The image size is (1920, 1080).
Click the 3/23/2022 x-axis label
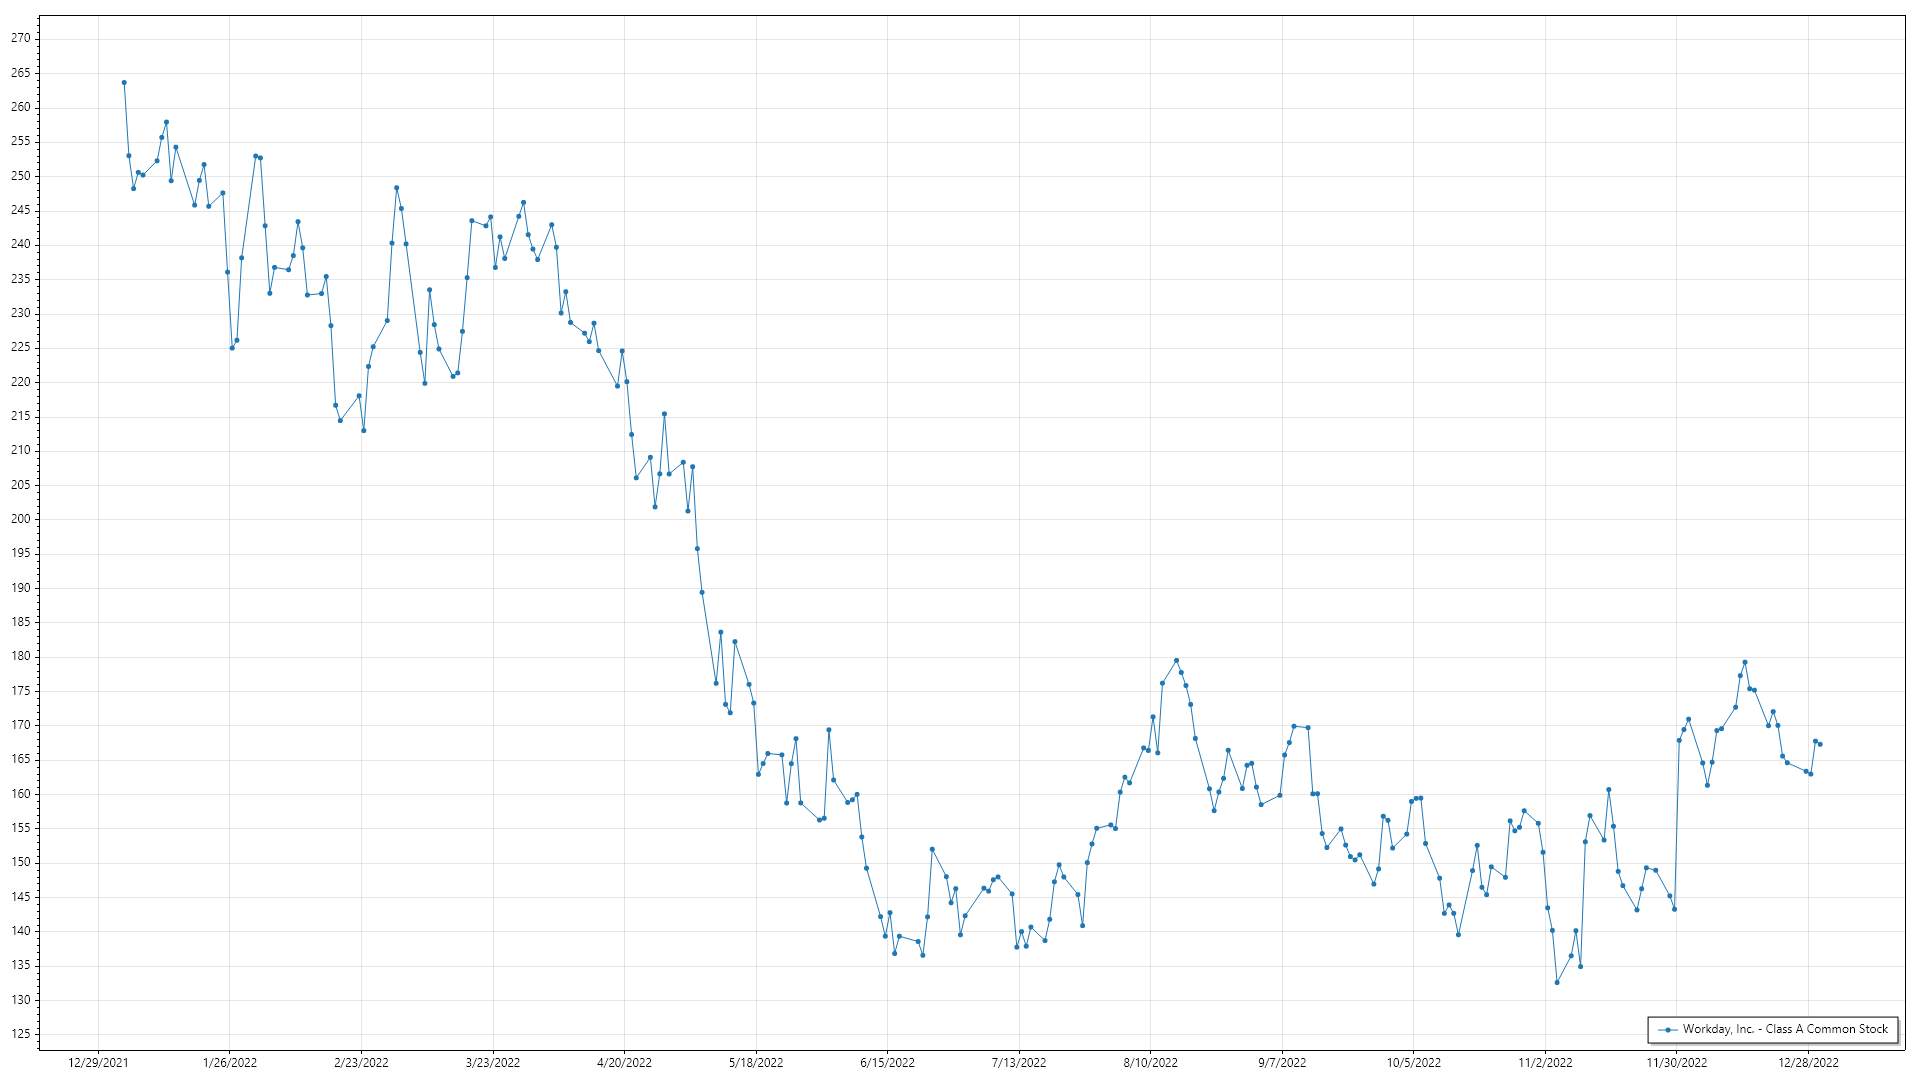(x=493, y=1063)
